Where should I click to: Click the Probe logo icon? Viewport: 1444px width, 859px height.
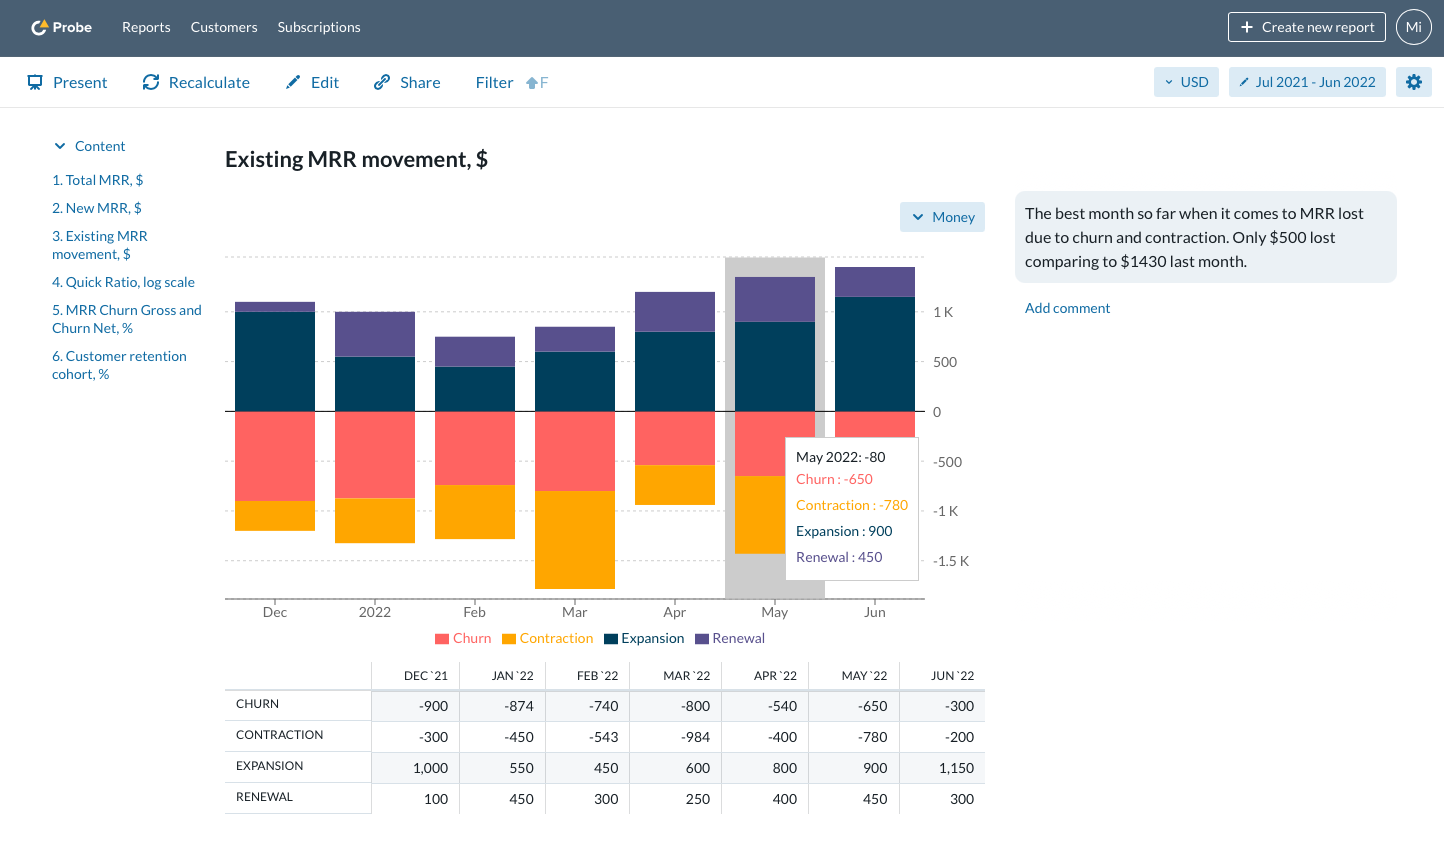[39, 28]
